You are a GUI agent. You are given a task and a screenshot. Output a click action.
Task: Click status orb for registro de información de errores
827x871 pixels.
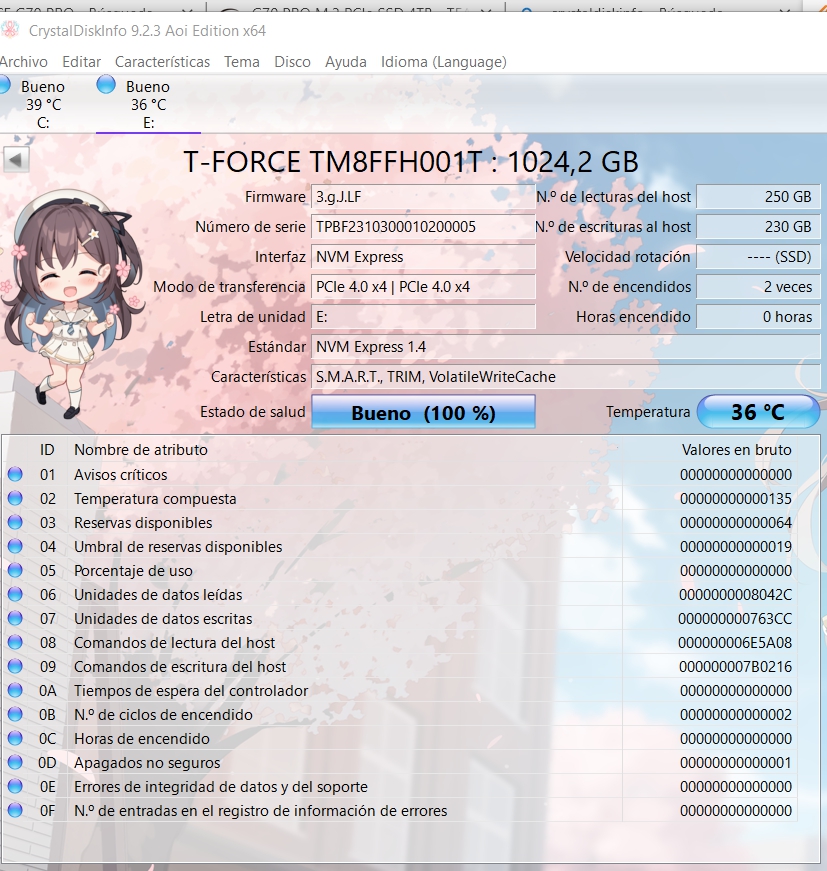[15, 810]
